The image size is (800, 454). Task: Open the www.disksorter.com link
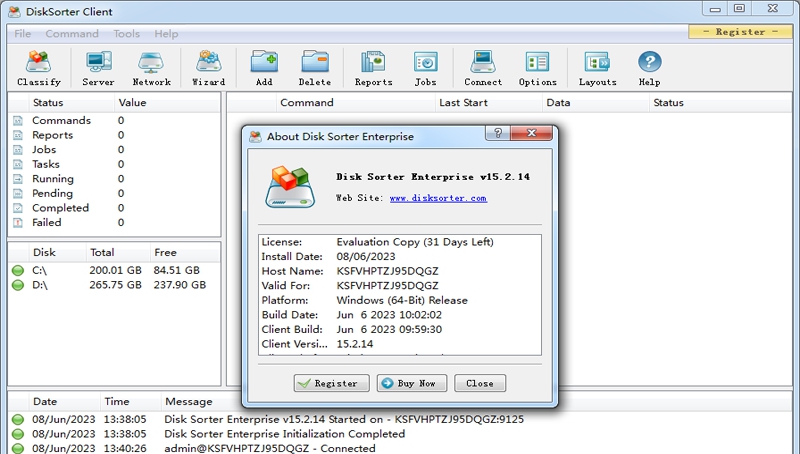pyautogui.click(x=438, y=198)
